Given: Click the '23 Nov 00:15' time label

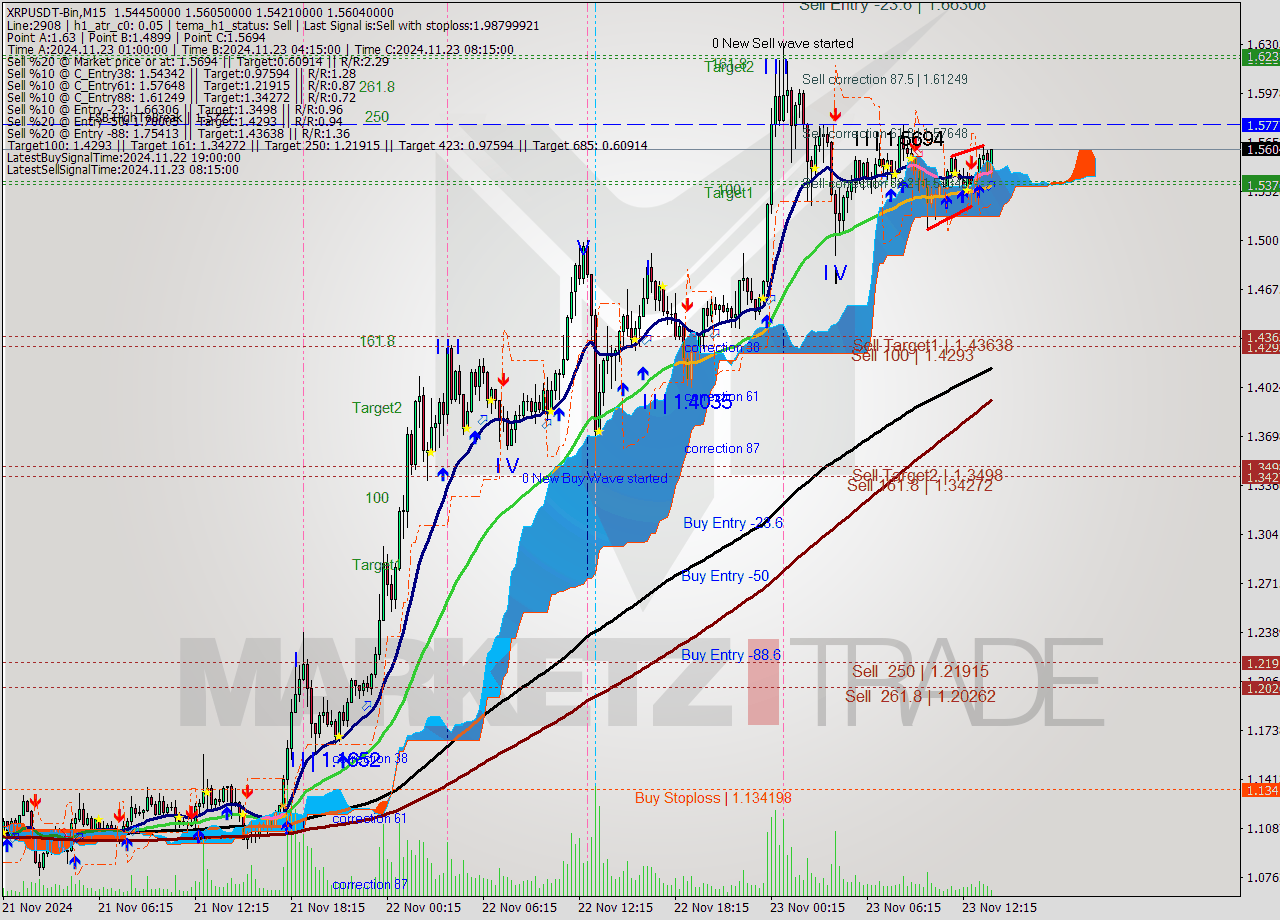Looking at the screenshot, I should [806, 907].
